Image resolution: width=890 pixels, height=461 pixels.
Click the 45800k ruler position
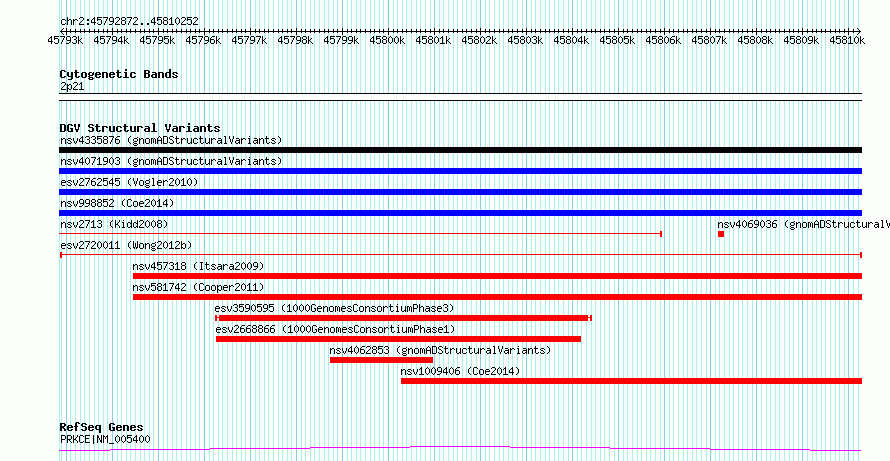click(x=388, y=40)
